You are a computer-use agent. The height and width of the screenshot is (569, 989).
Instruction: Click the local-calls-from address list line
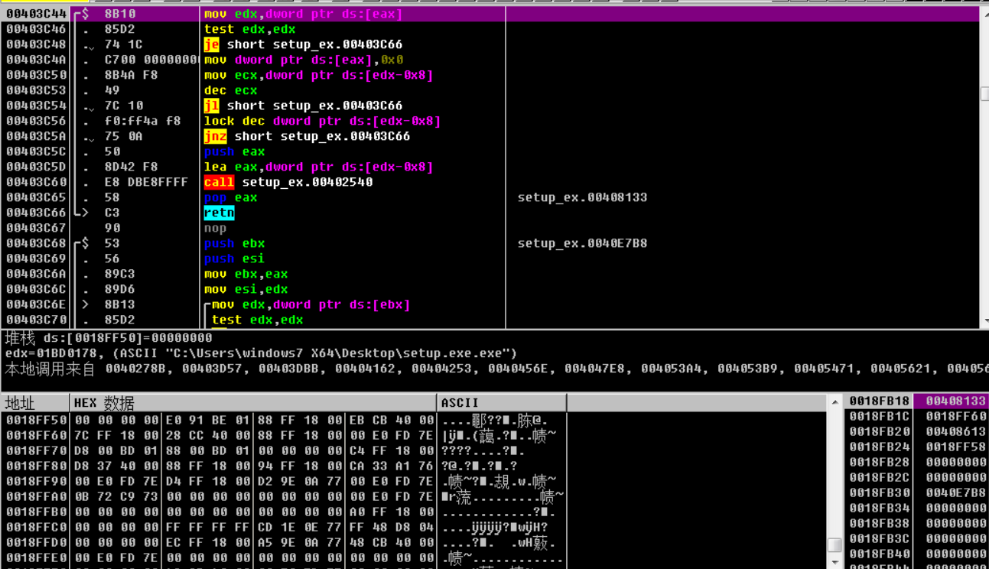coord(495,368)
